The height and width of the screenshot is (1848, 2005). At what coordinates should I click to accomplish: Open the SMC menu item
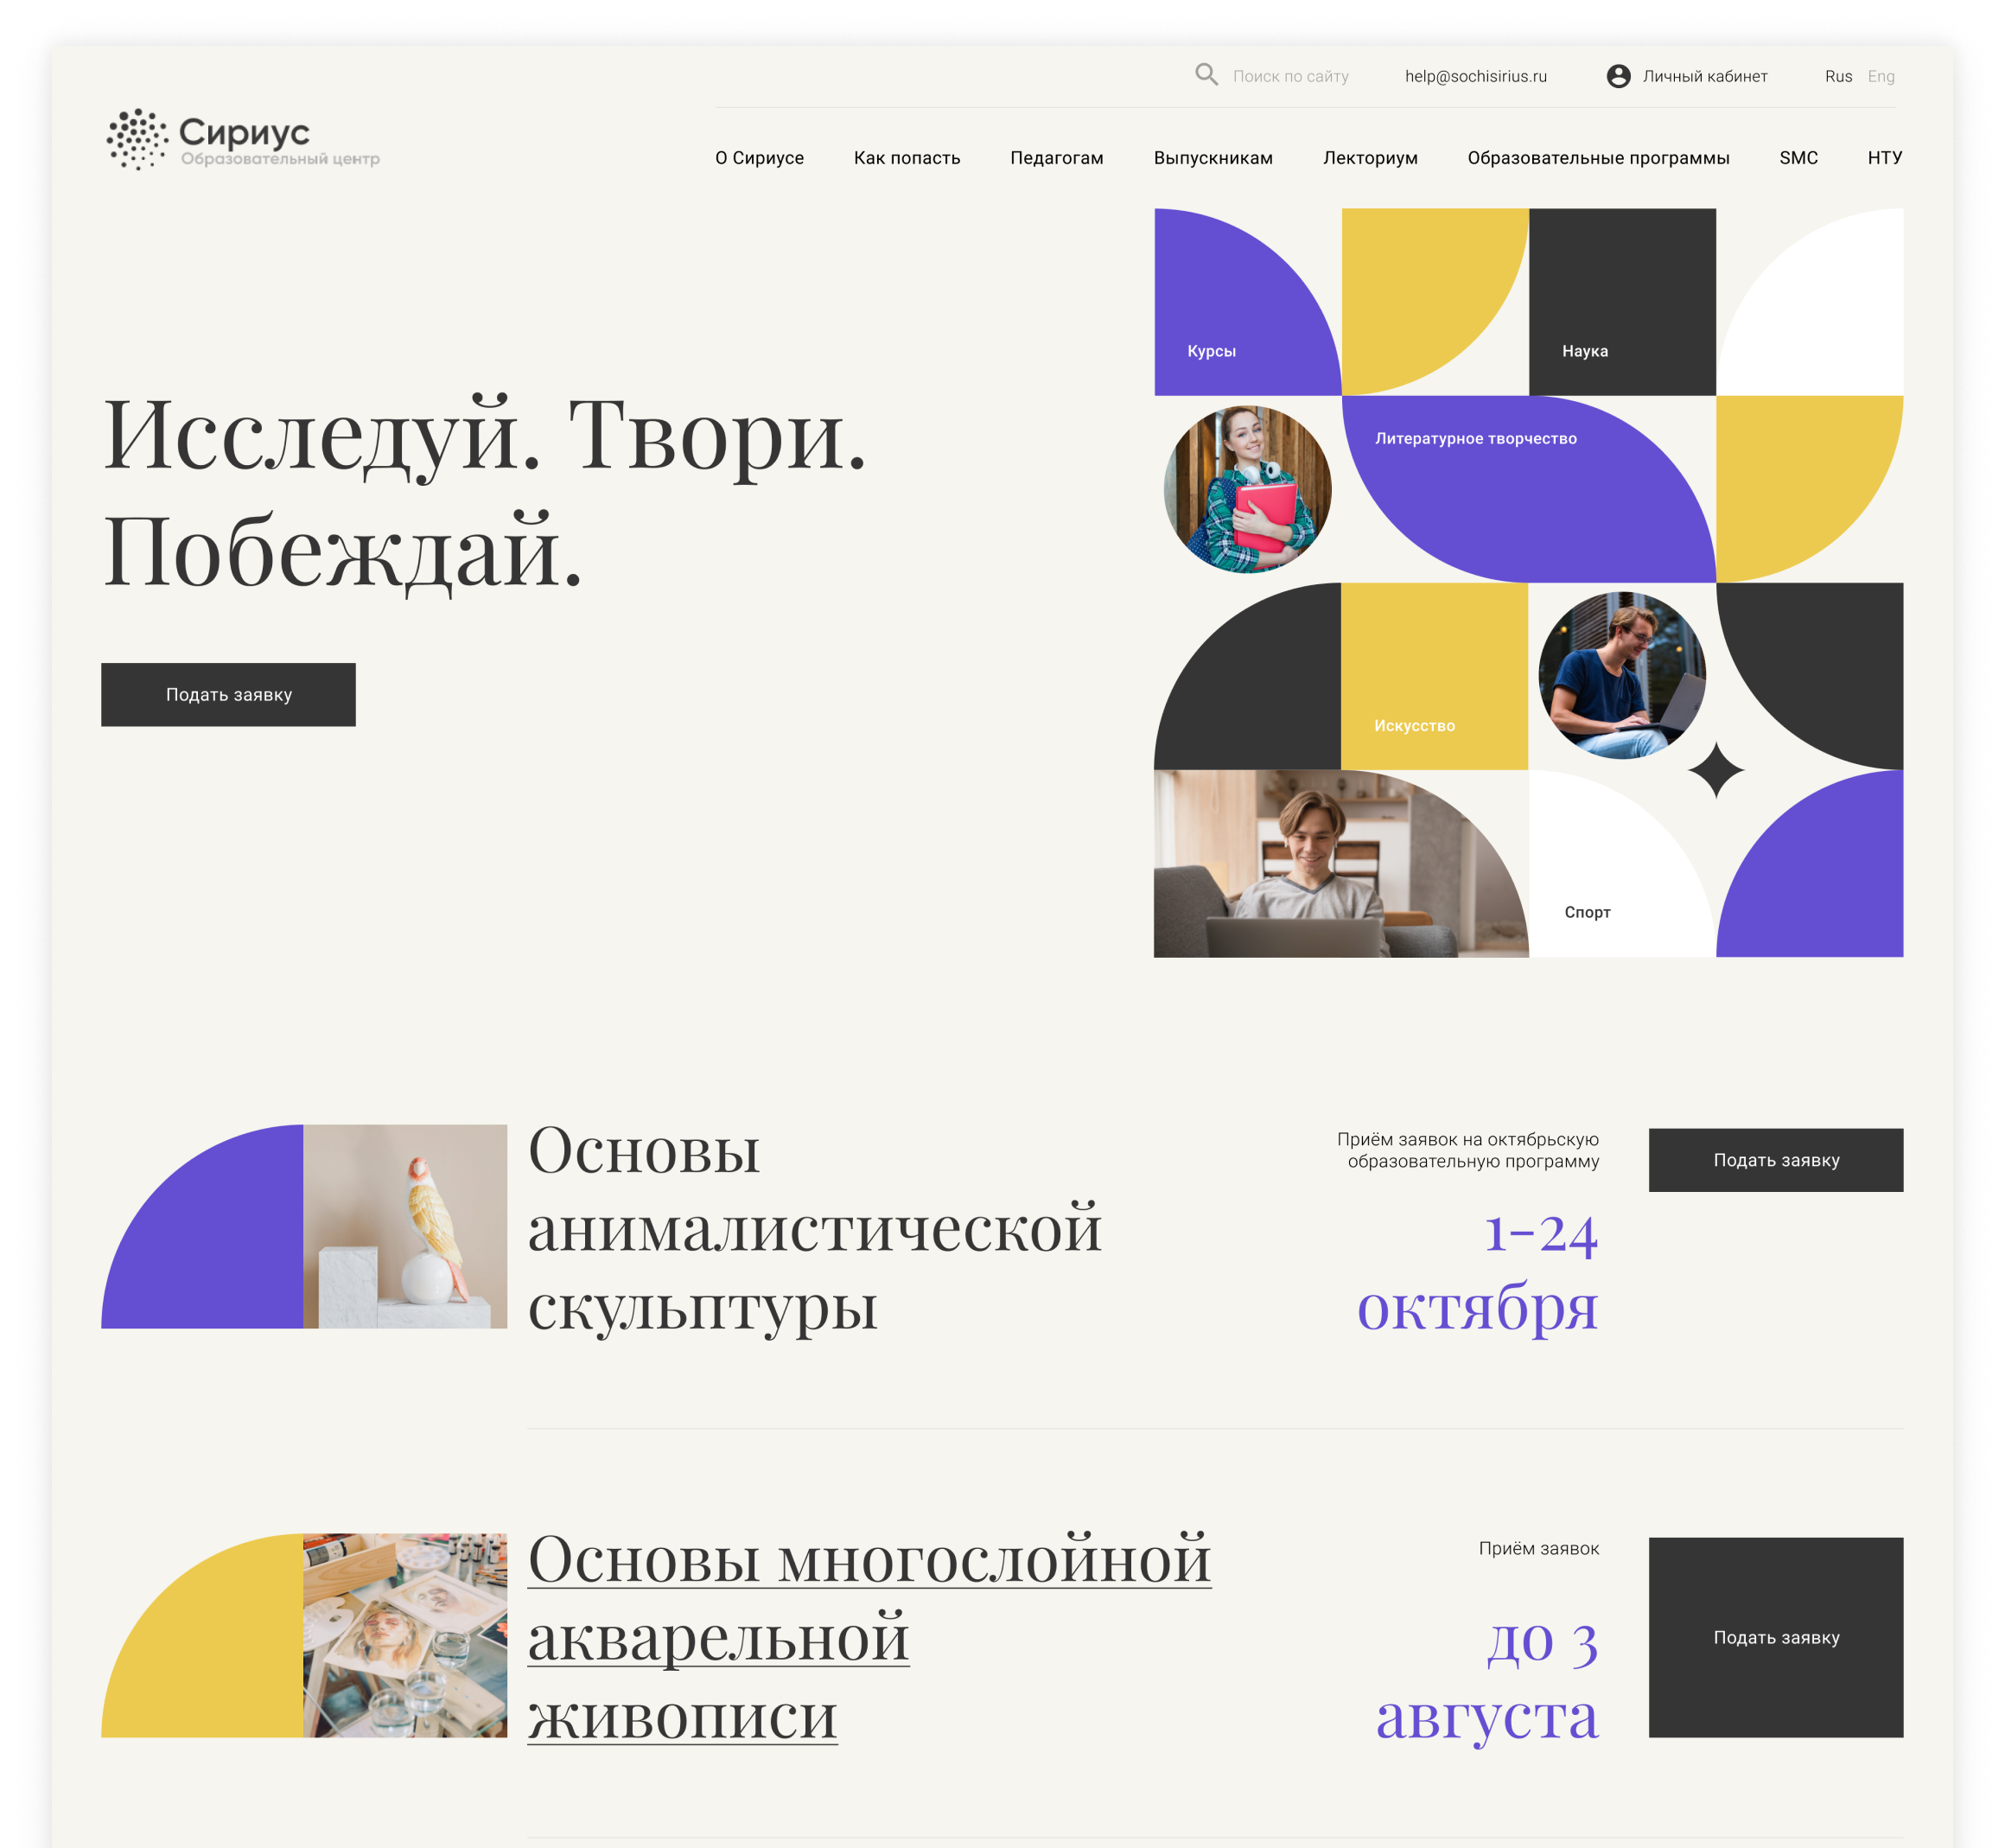coord(1798,158)
